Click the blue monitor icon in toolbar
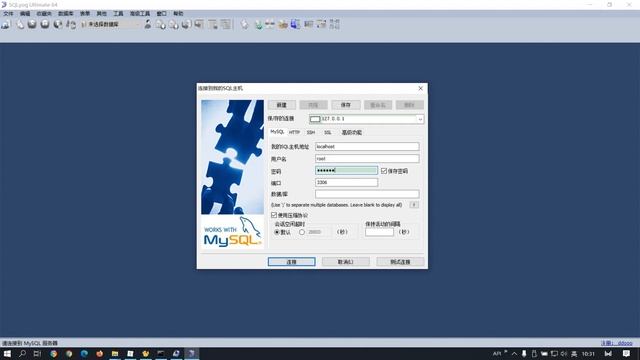This screenshot has width=640, height=360. (x=295, y=24)
